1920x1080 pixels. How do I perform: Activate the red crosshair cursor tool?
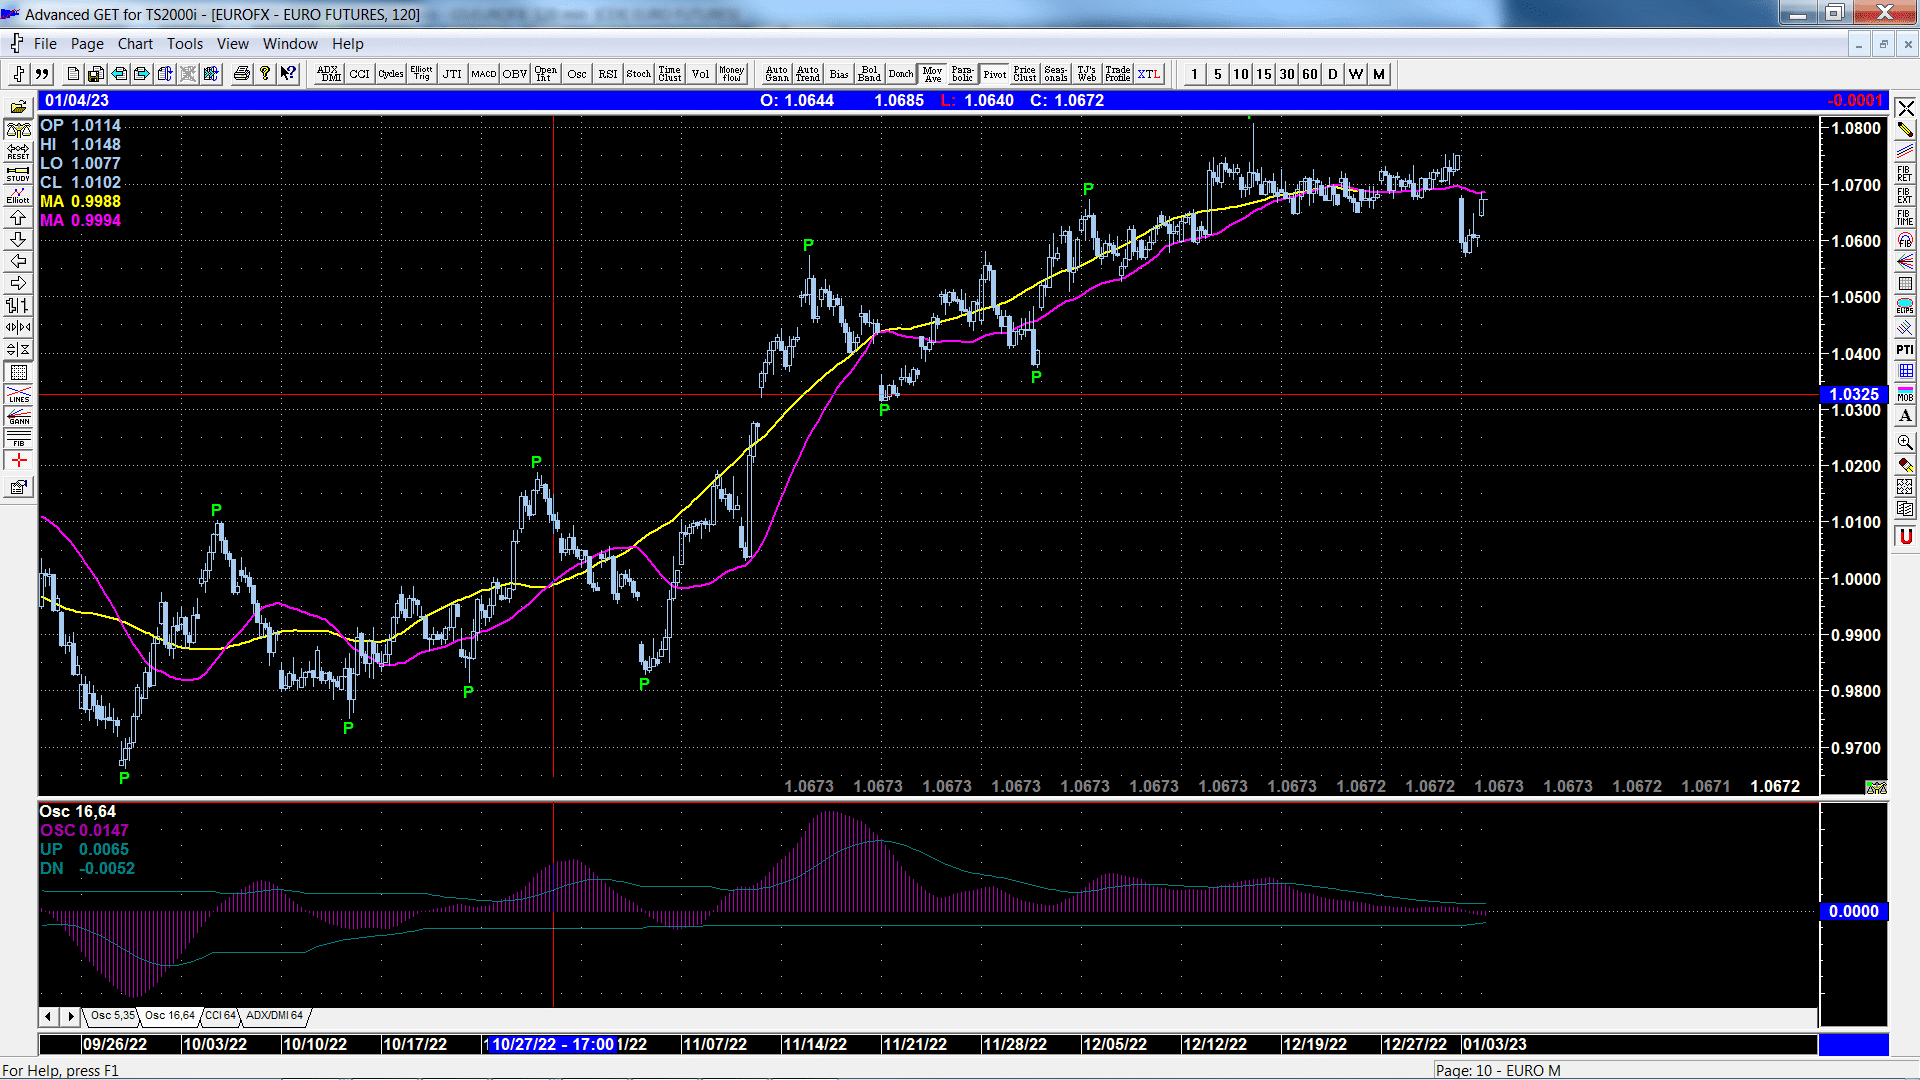pyautogui.click(x=18, y=460)
